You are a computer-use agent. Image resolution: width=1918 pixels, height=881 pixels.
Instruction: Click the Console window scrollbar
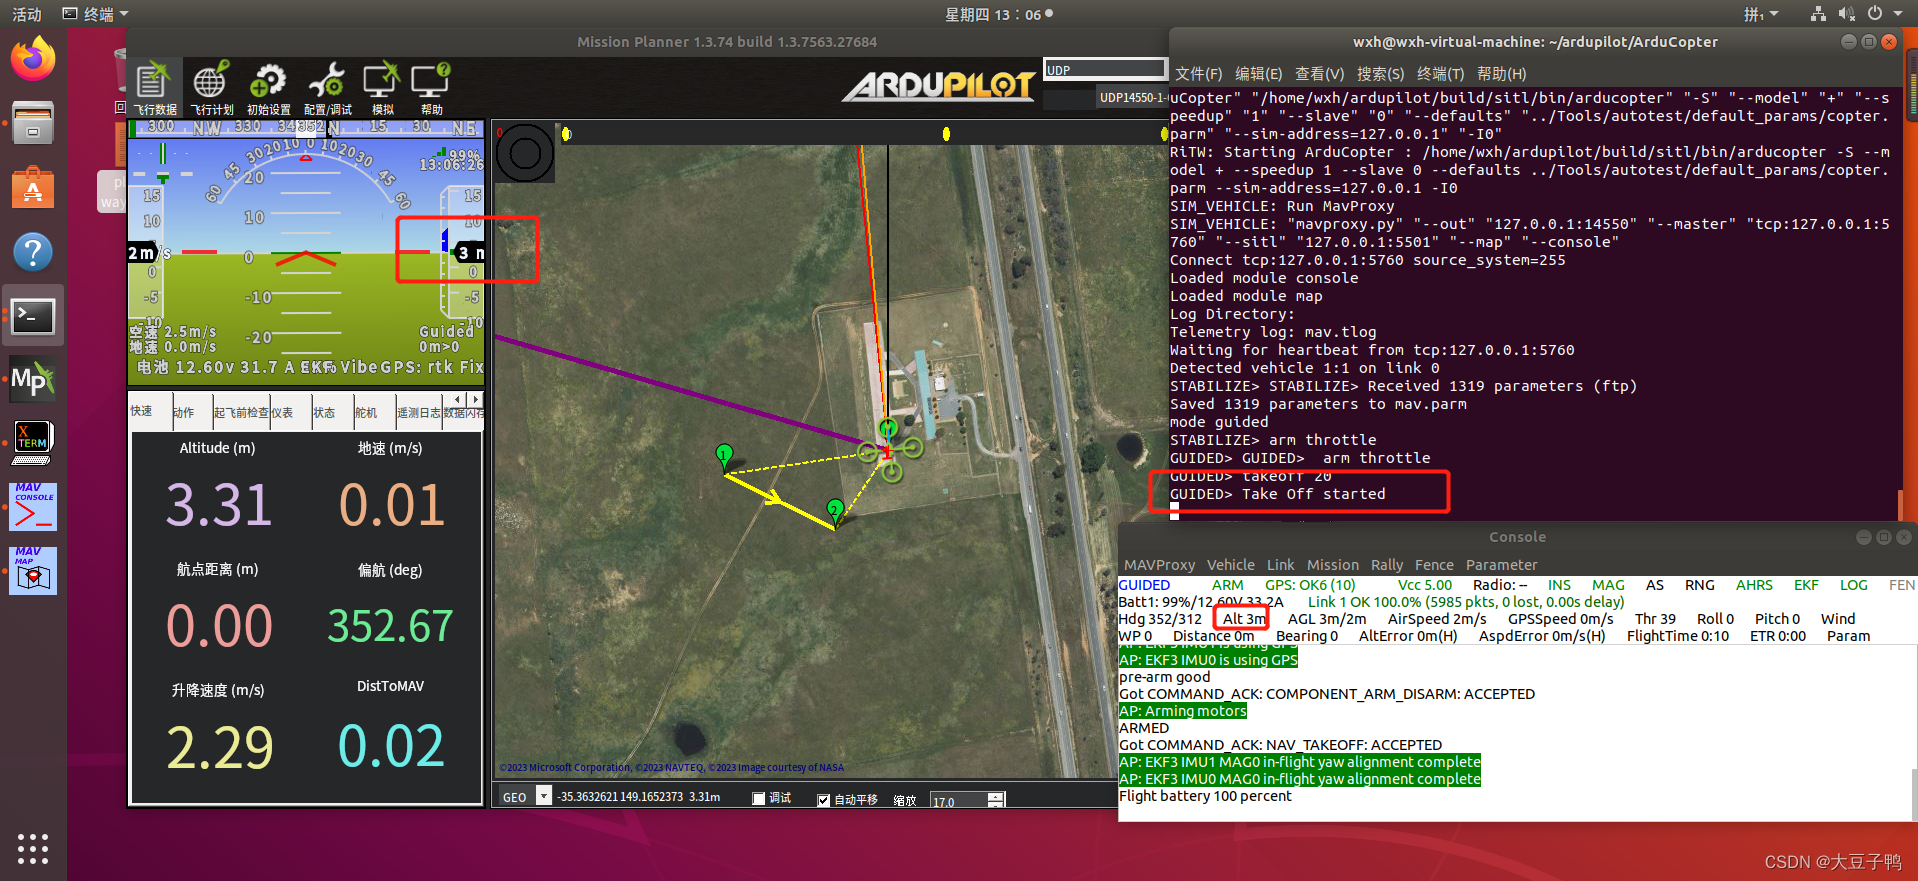click(1914, 795)
